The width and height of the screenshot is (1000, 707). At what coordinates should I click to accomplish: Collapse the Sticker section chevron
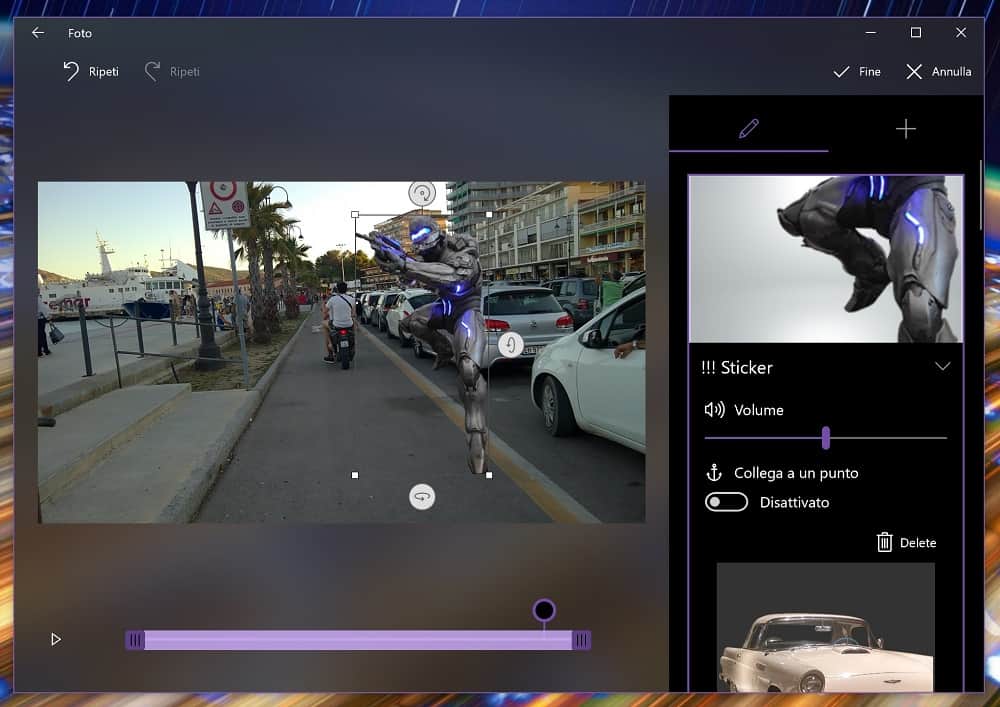(942, 367)
